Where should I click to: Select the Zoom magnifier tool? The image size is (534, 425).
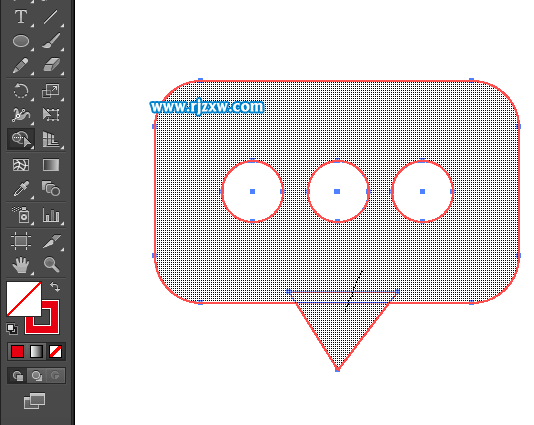click(51, 265)
